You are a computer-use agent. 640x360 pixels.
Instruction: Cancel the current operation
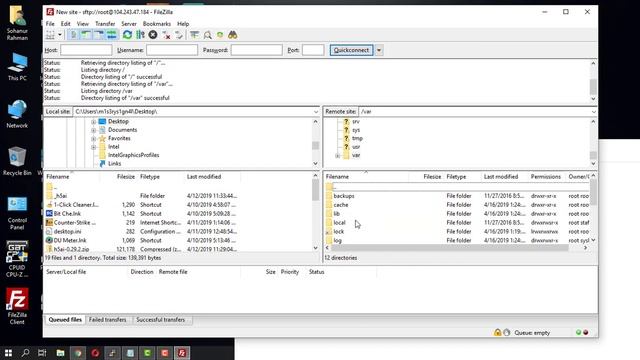[153, 35]
